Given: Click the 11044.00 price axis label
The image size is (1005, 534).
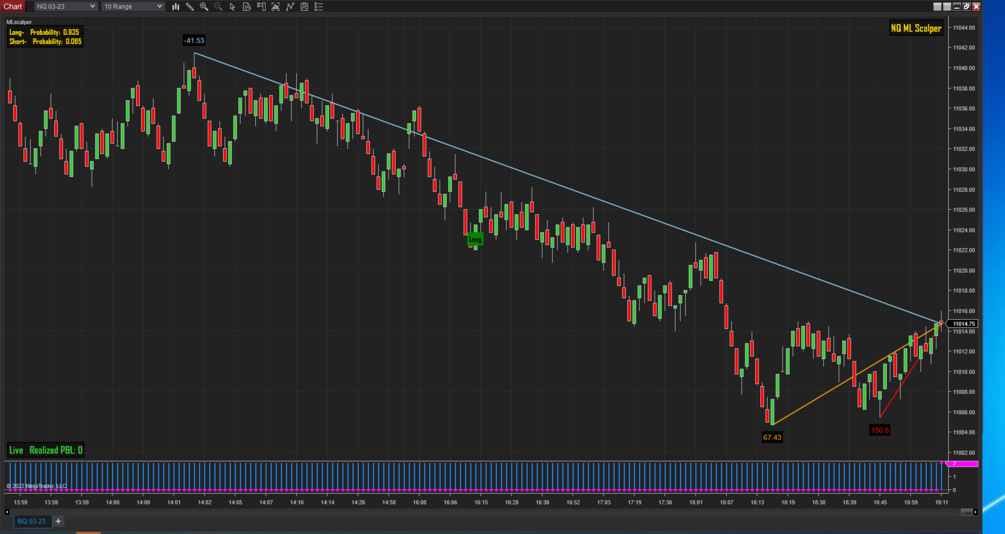Looking at the screenshot, I should 963,28.
